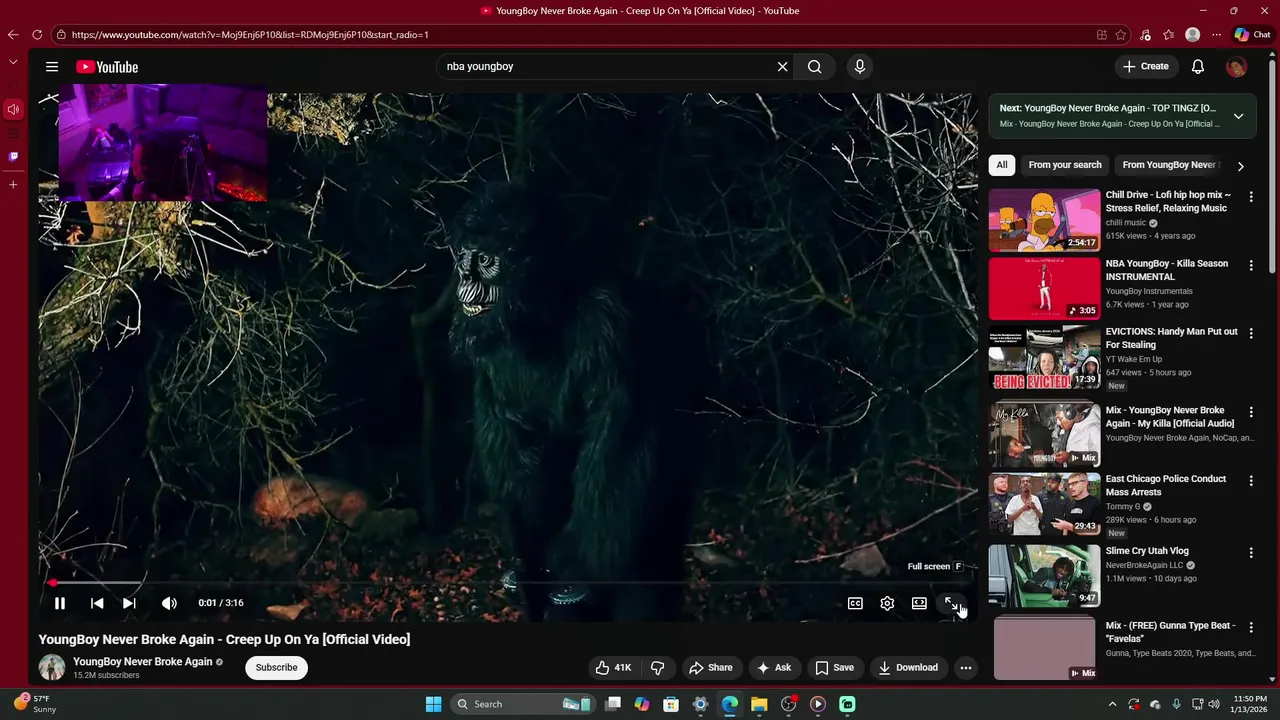
Task: Open options for EVICTIONS Handy Man video
Action: 1251,333
